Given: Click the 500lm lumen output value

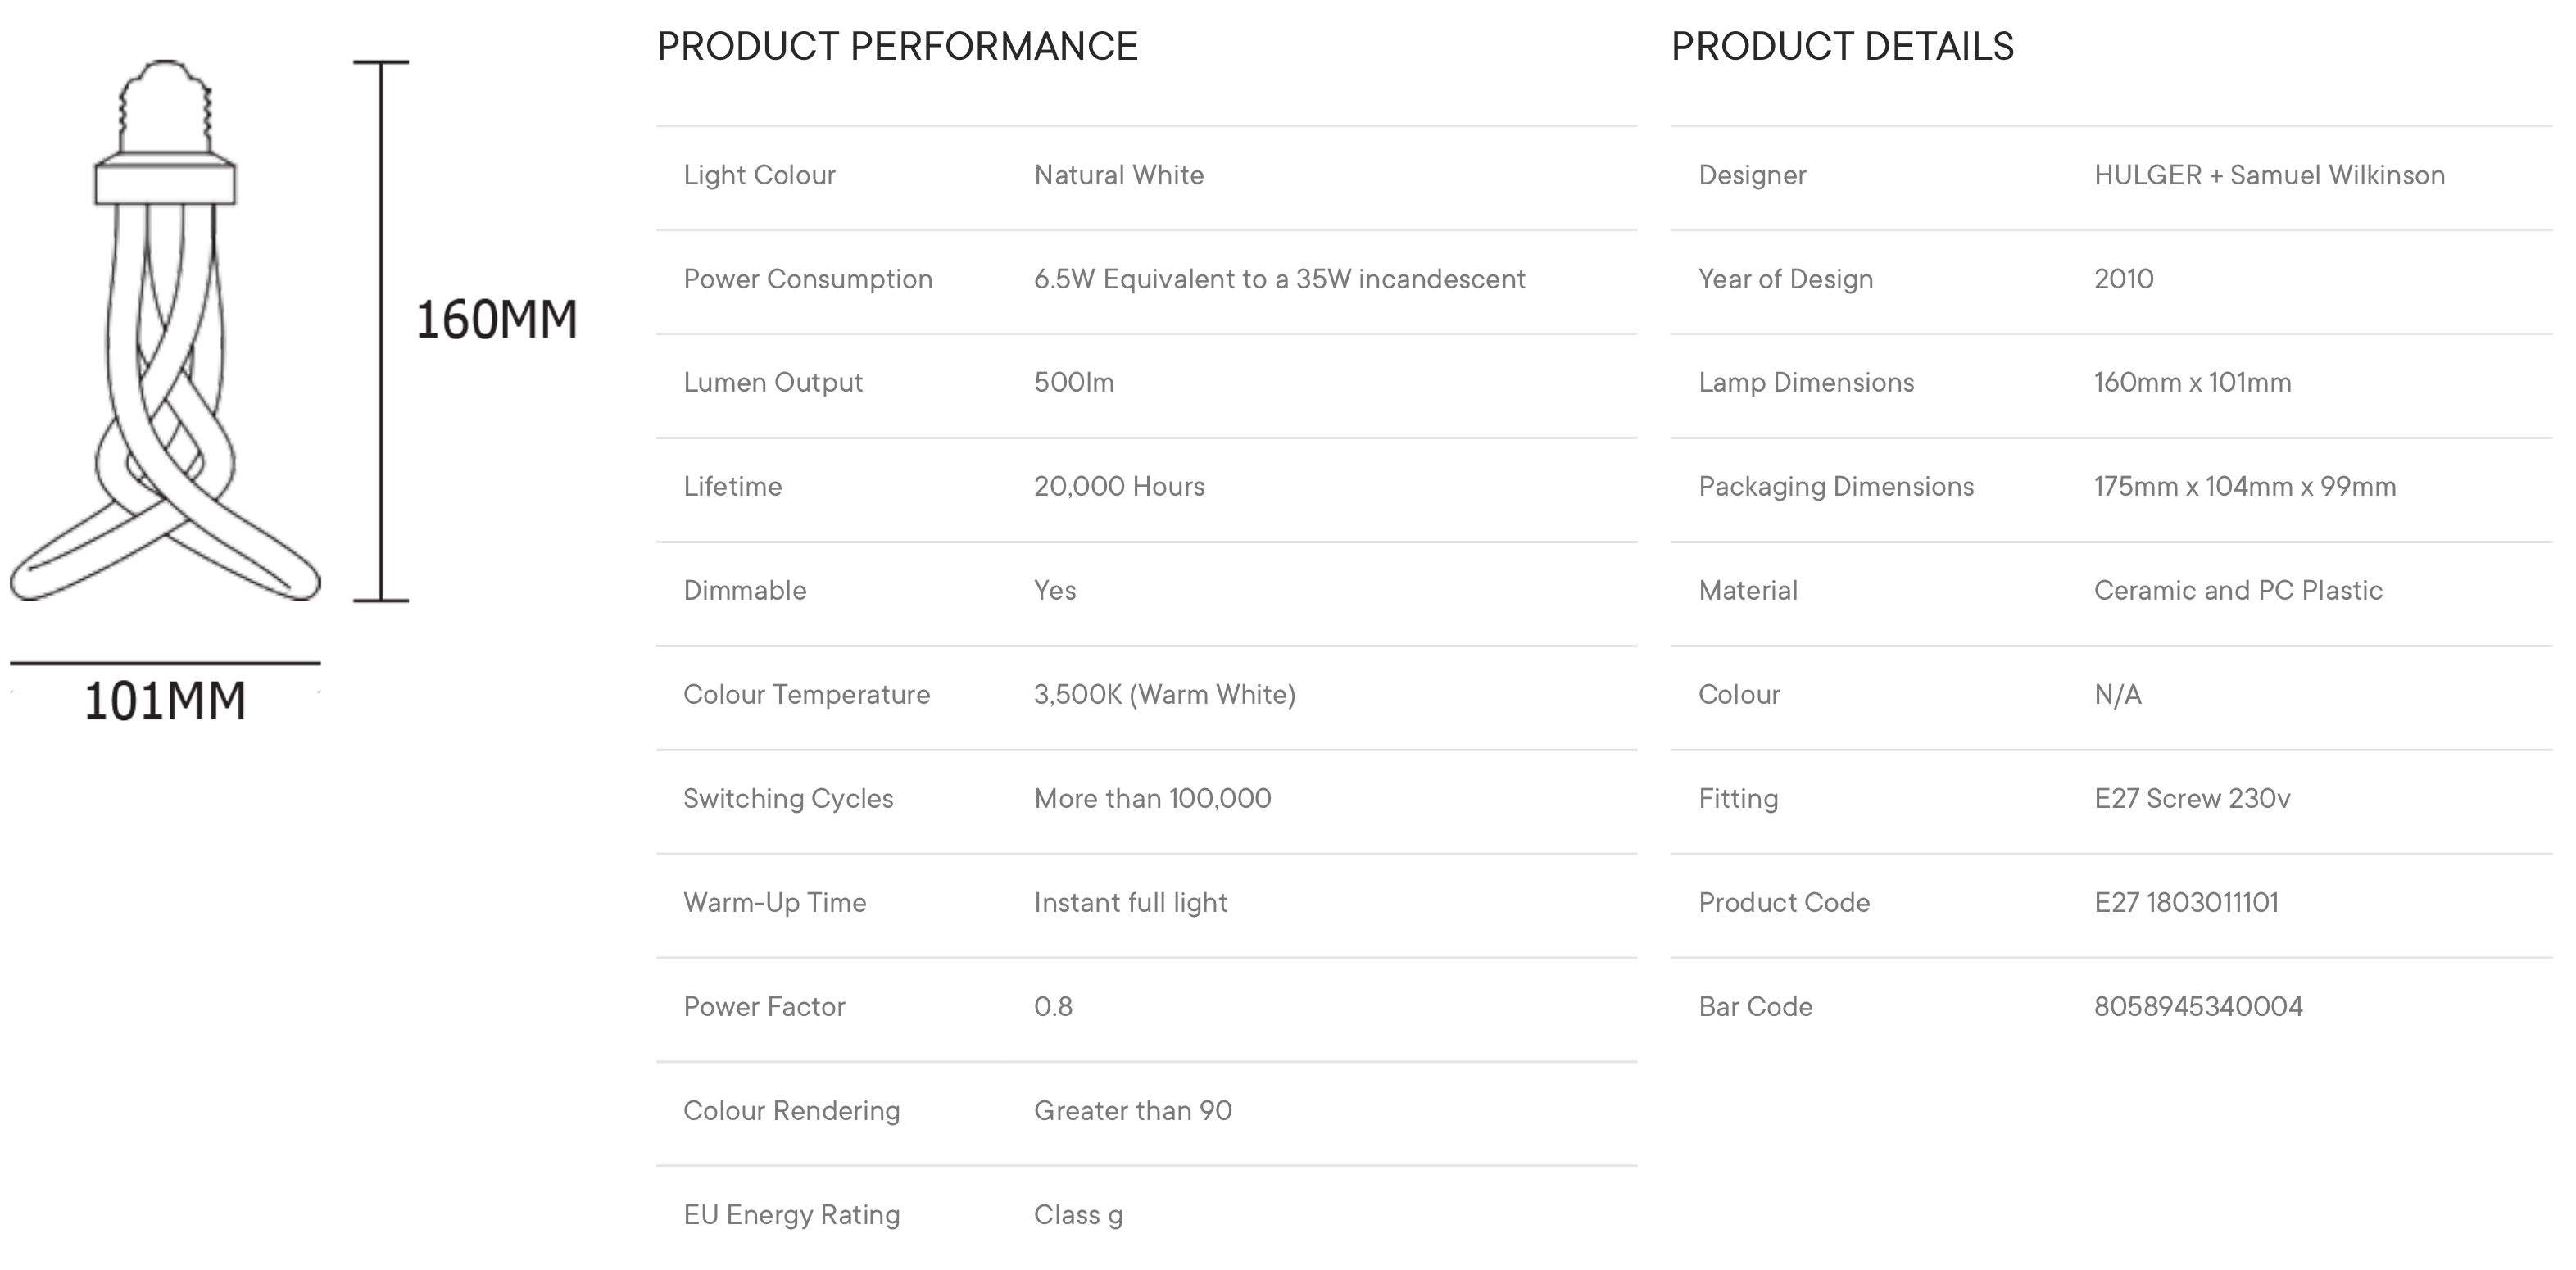Looking at the screenshot, I should coord(1074,382).
